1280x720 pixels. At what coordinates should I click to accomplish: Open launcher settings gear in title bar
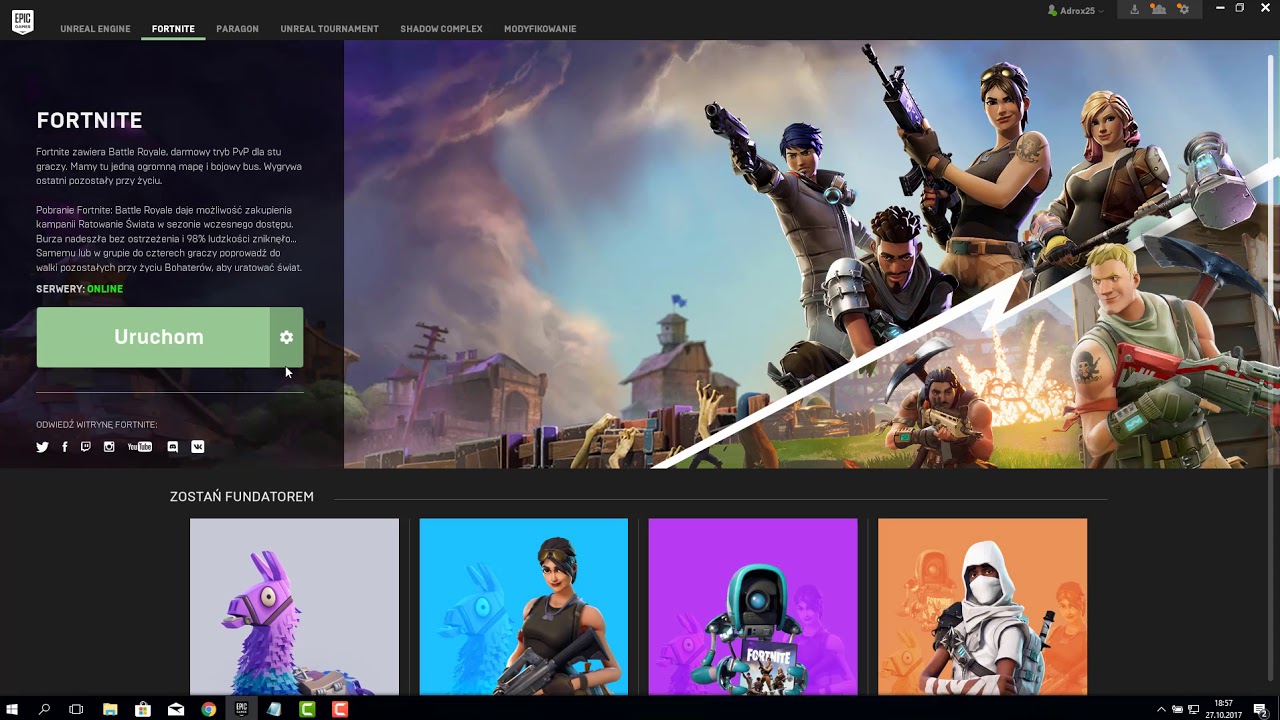1183,9
